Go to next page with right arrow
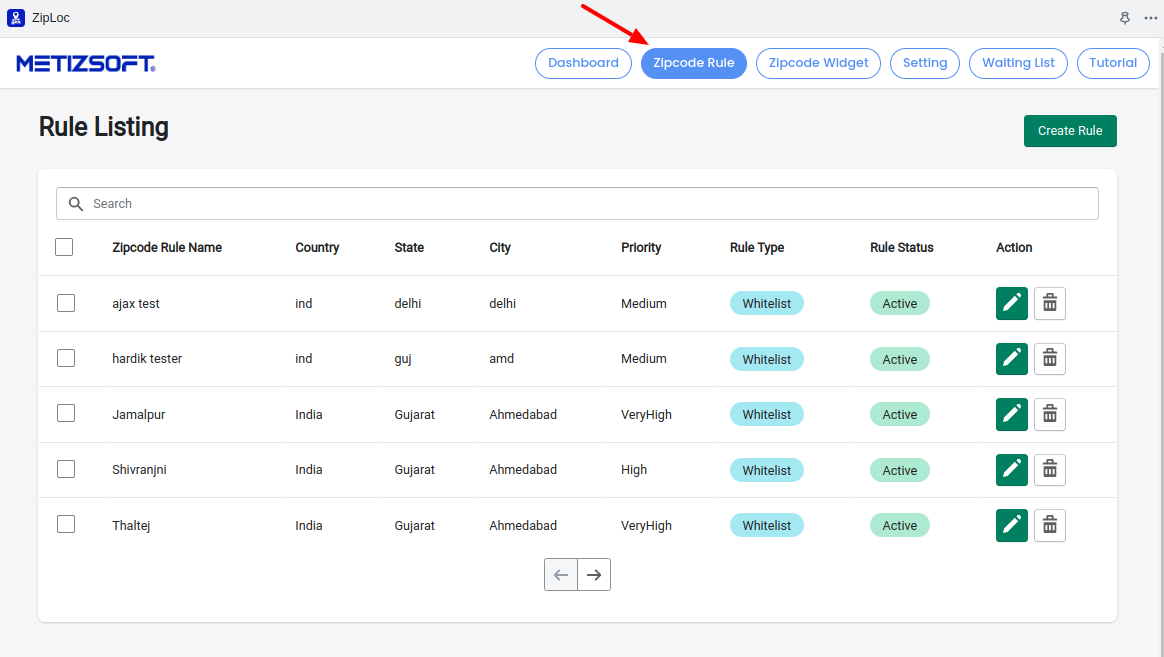Image resolution: width=1164 pixels, height=657 pixels. [x=594, y=575]
